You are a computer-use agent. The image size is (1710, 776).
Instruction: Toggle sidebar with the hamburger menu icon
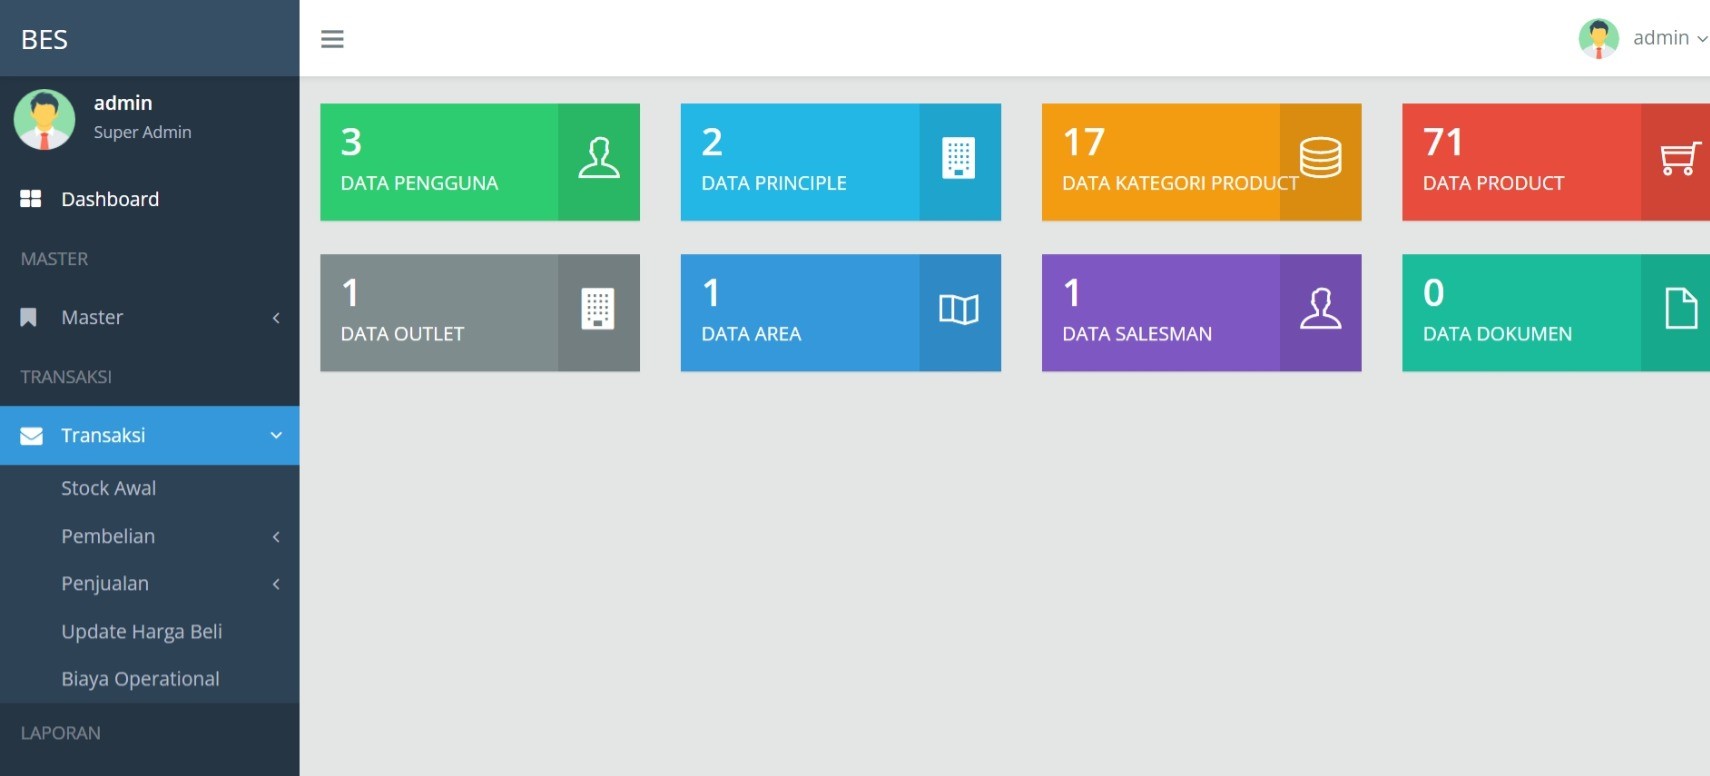tap(332, 39)
